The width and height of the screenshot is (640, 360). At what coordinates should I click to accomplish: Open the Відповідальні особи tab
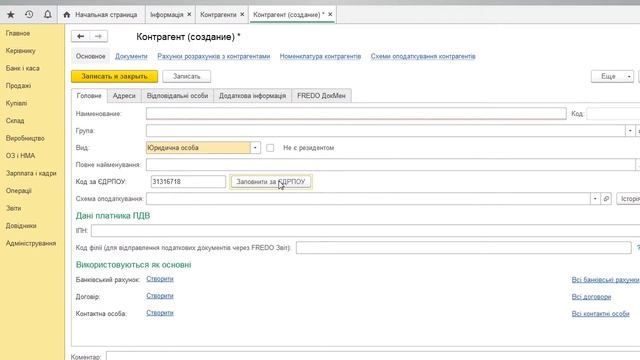(x=177, y=96)
